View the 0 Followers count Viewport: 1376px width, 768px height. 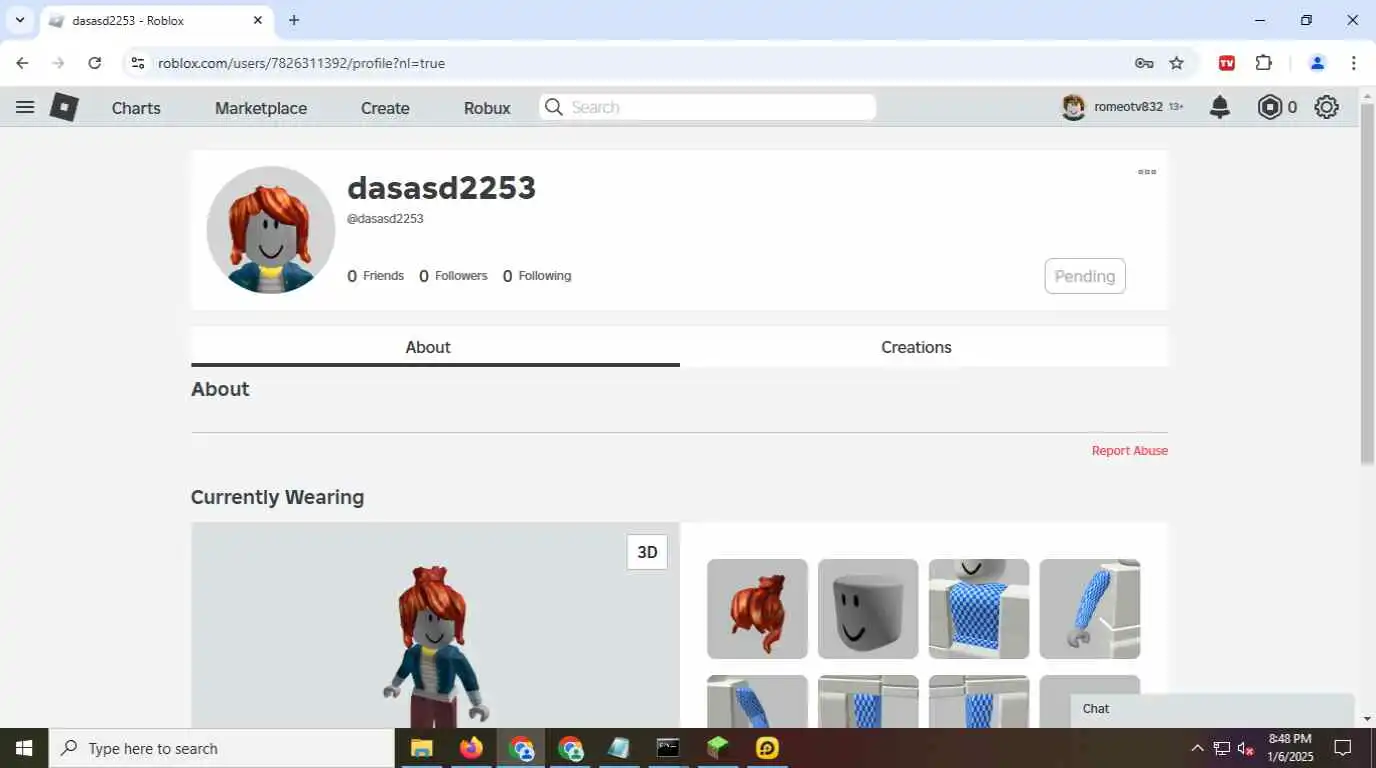point(453,276)
